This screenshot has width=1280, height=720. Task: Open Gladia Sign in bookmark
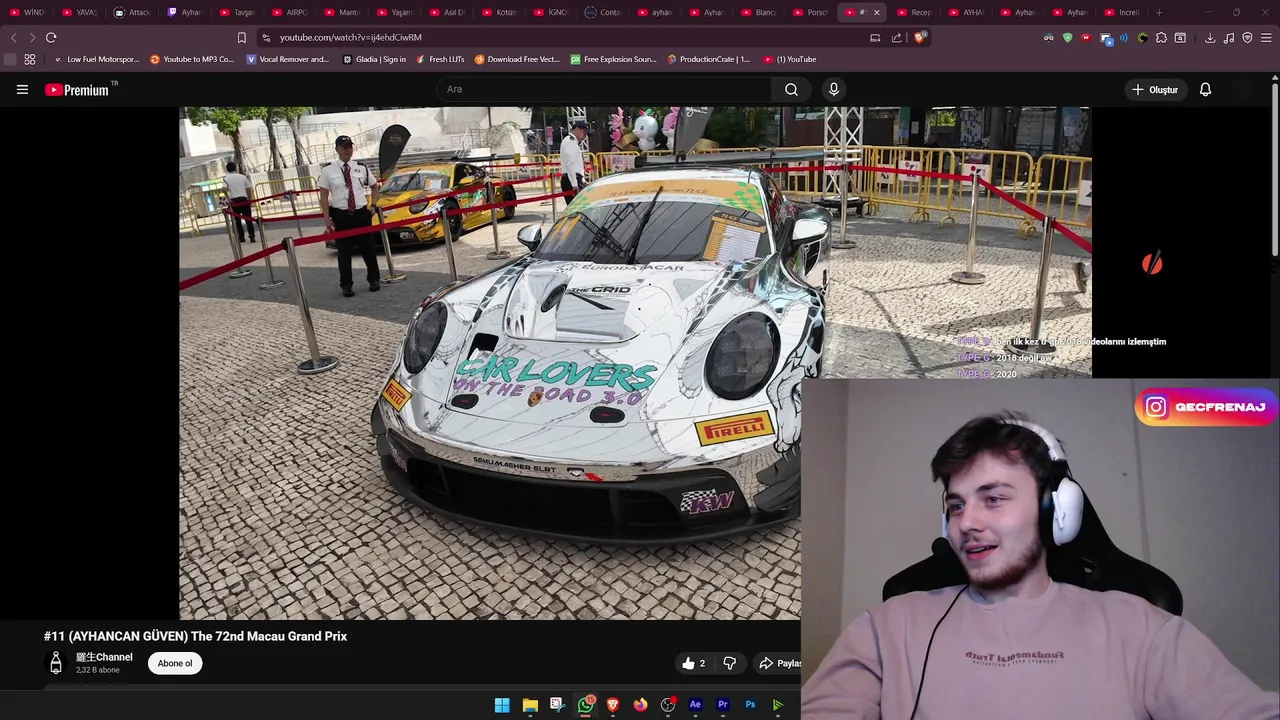[374, 59]
